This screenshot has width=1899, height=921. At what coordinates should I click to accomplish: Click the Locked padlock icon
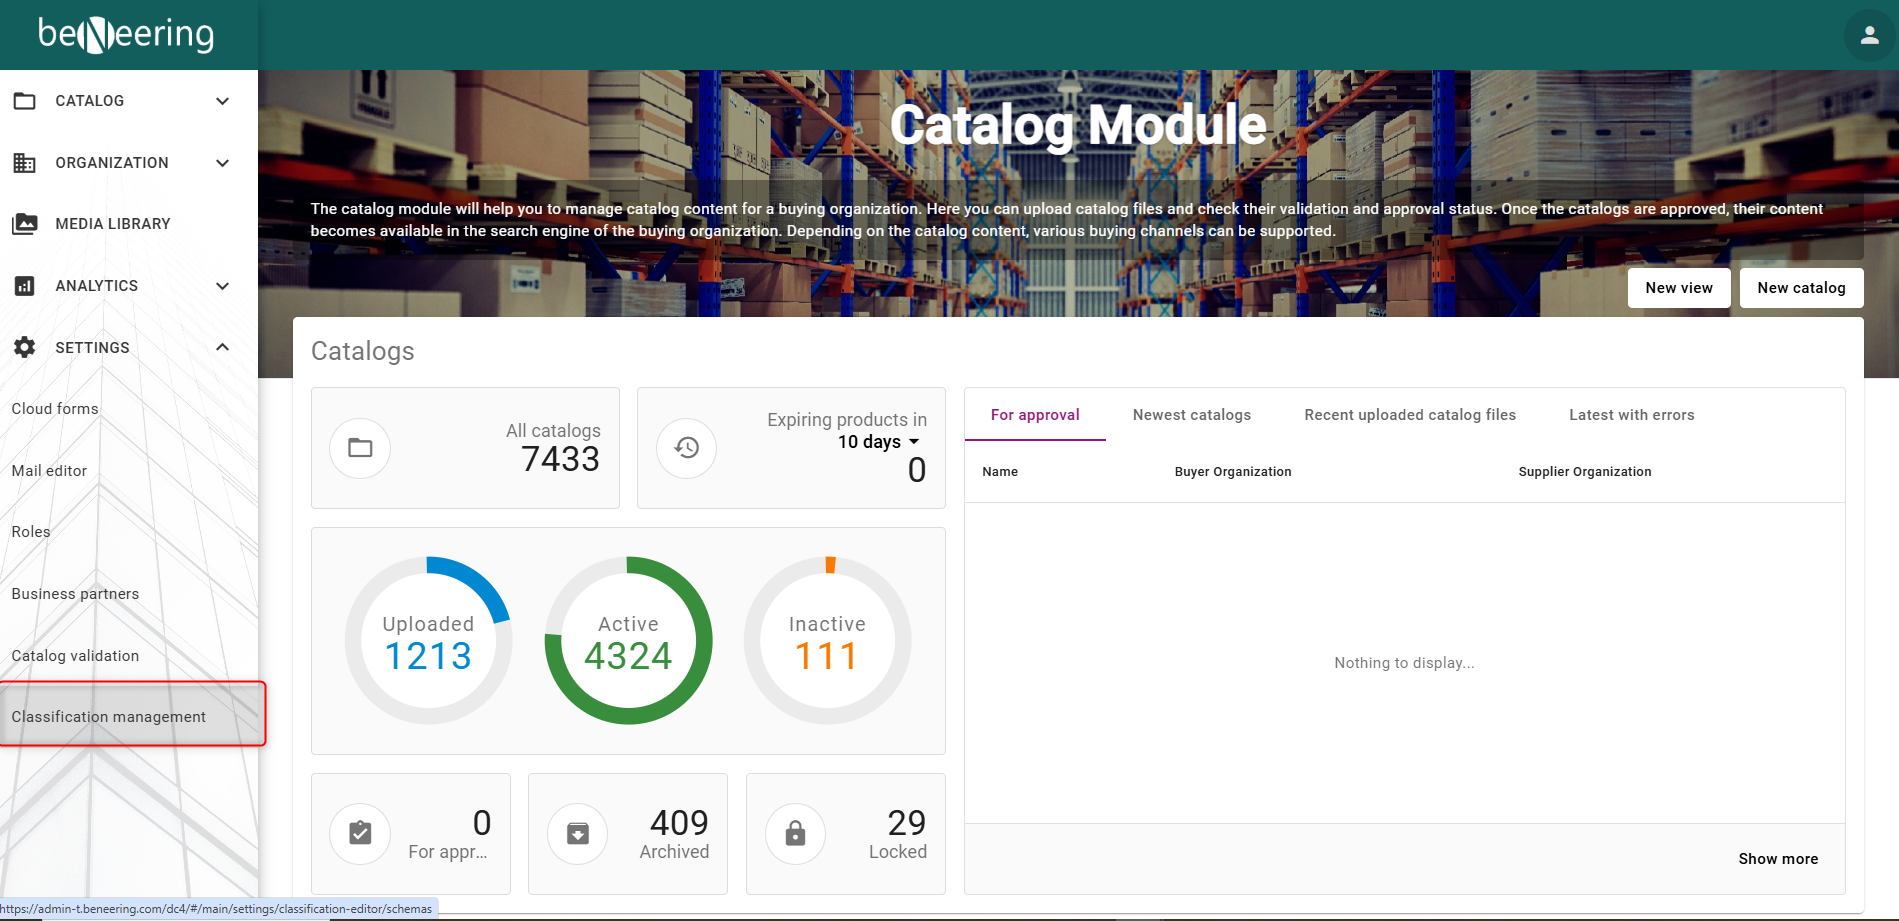pyautogui.click(x=795, y=833)
